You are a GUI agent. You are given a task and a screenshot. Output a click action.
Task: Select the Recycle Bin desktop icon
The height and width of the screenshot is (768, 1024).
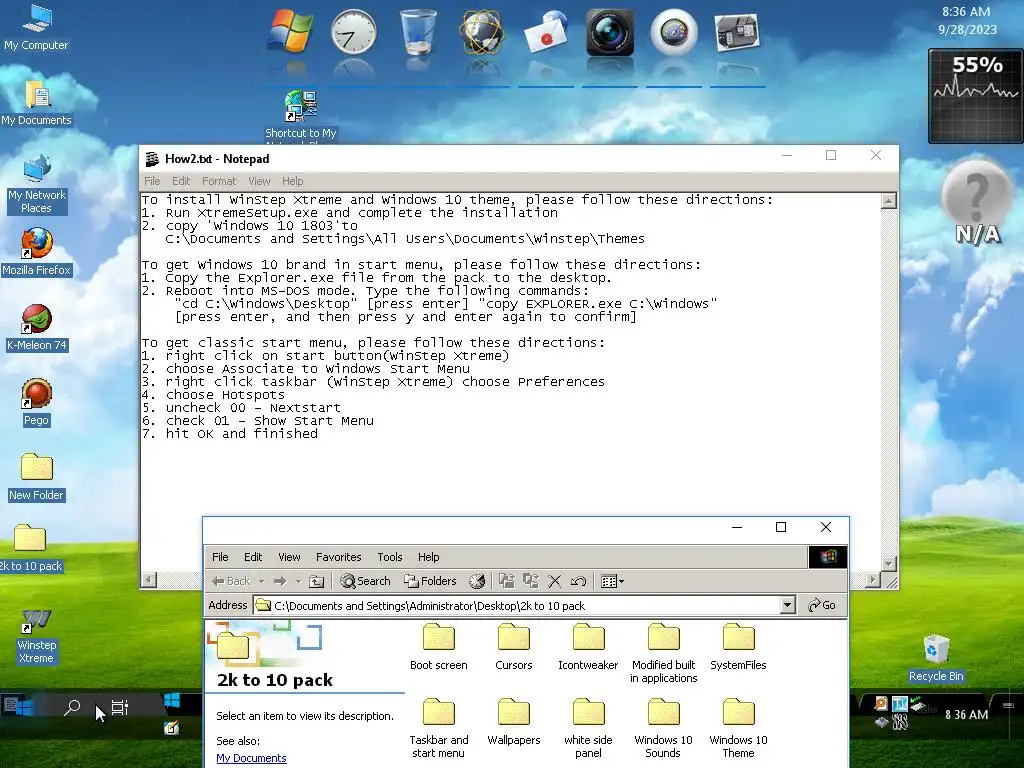936,658
